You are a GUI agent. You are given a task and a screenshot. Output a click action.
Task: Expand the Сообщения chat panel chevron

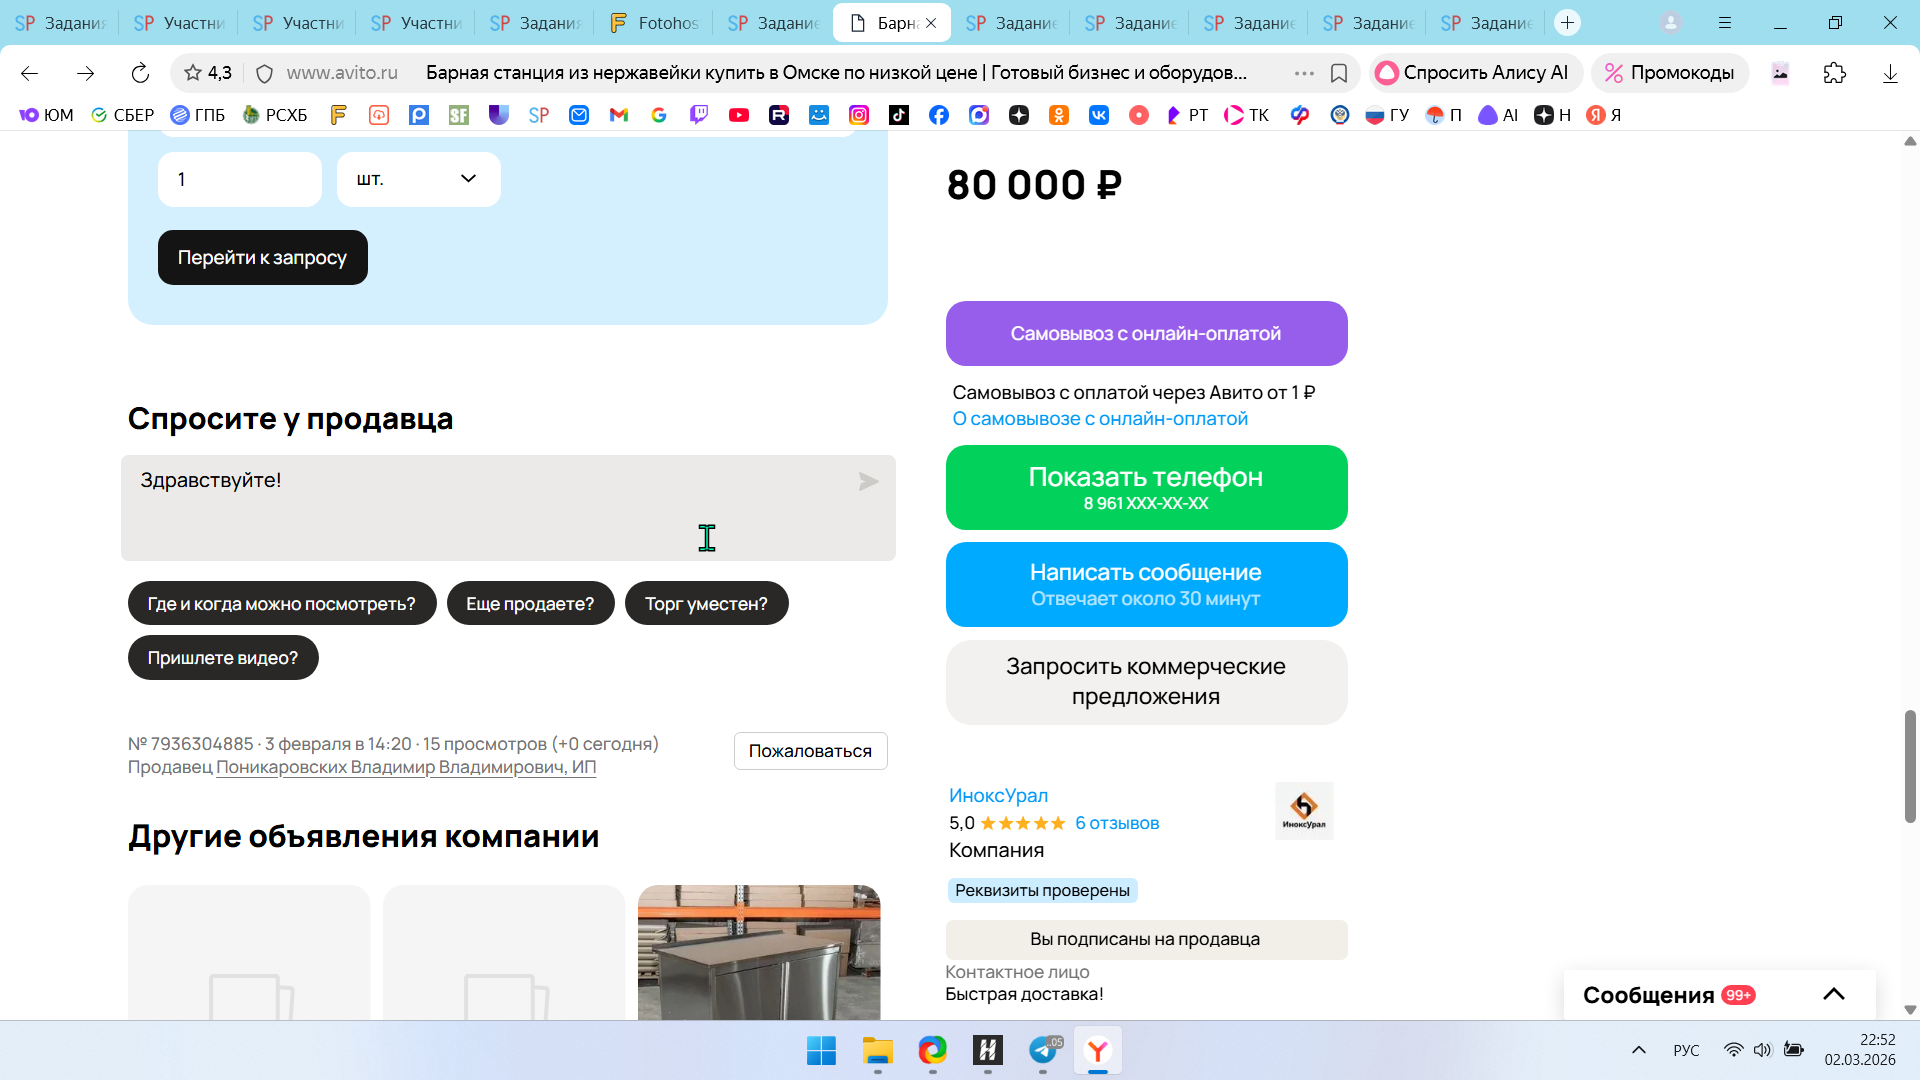[x=1833, y=994]
